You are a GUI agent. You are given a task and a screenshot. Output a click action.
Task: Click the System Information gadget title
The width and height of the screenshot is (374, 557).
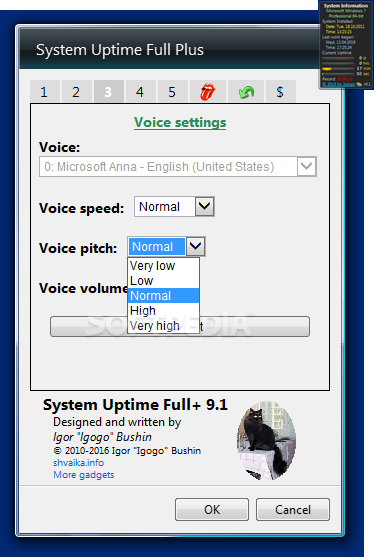(x=346, y=6)
